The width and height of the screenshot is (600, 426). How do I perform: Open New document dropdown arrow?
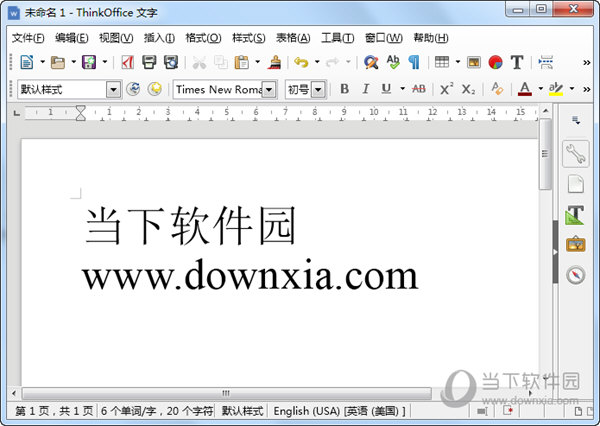[42, 62]
